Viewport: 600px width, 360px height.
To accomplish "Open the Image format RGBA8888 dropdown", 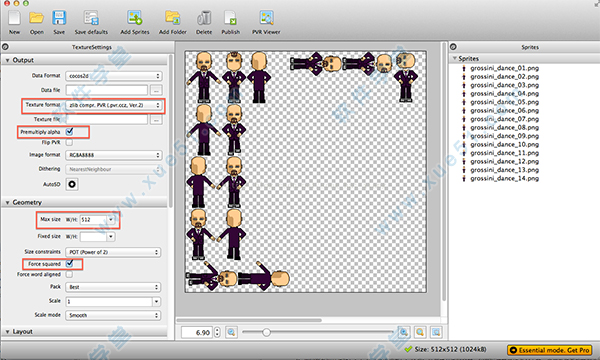I will [114, 155].
